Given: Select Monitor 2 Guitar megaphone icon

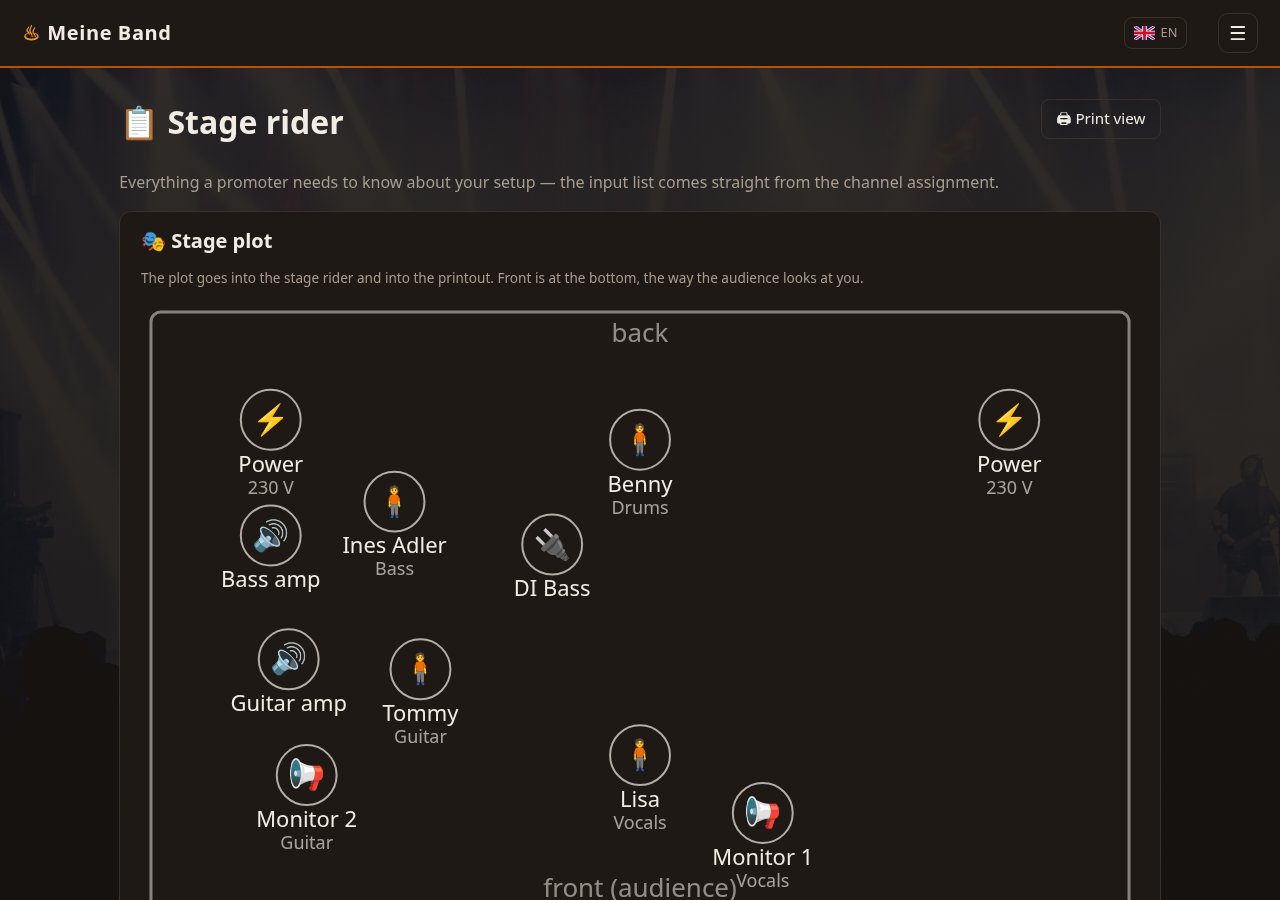Looking at the screenshot, I should [x=307, y=775].
